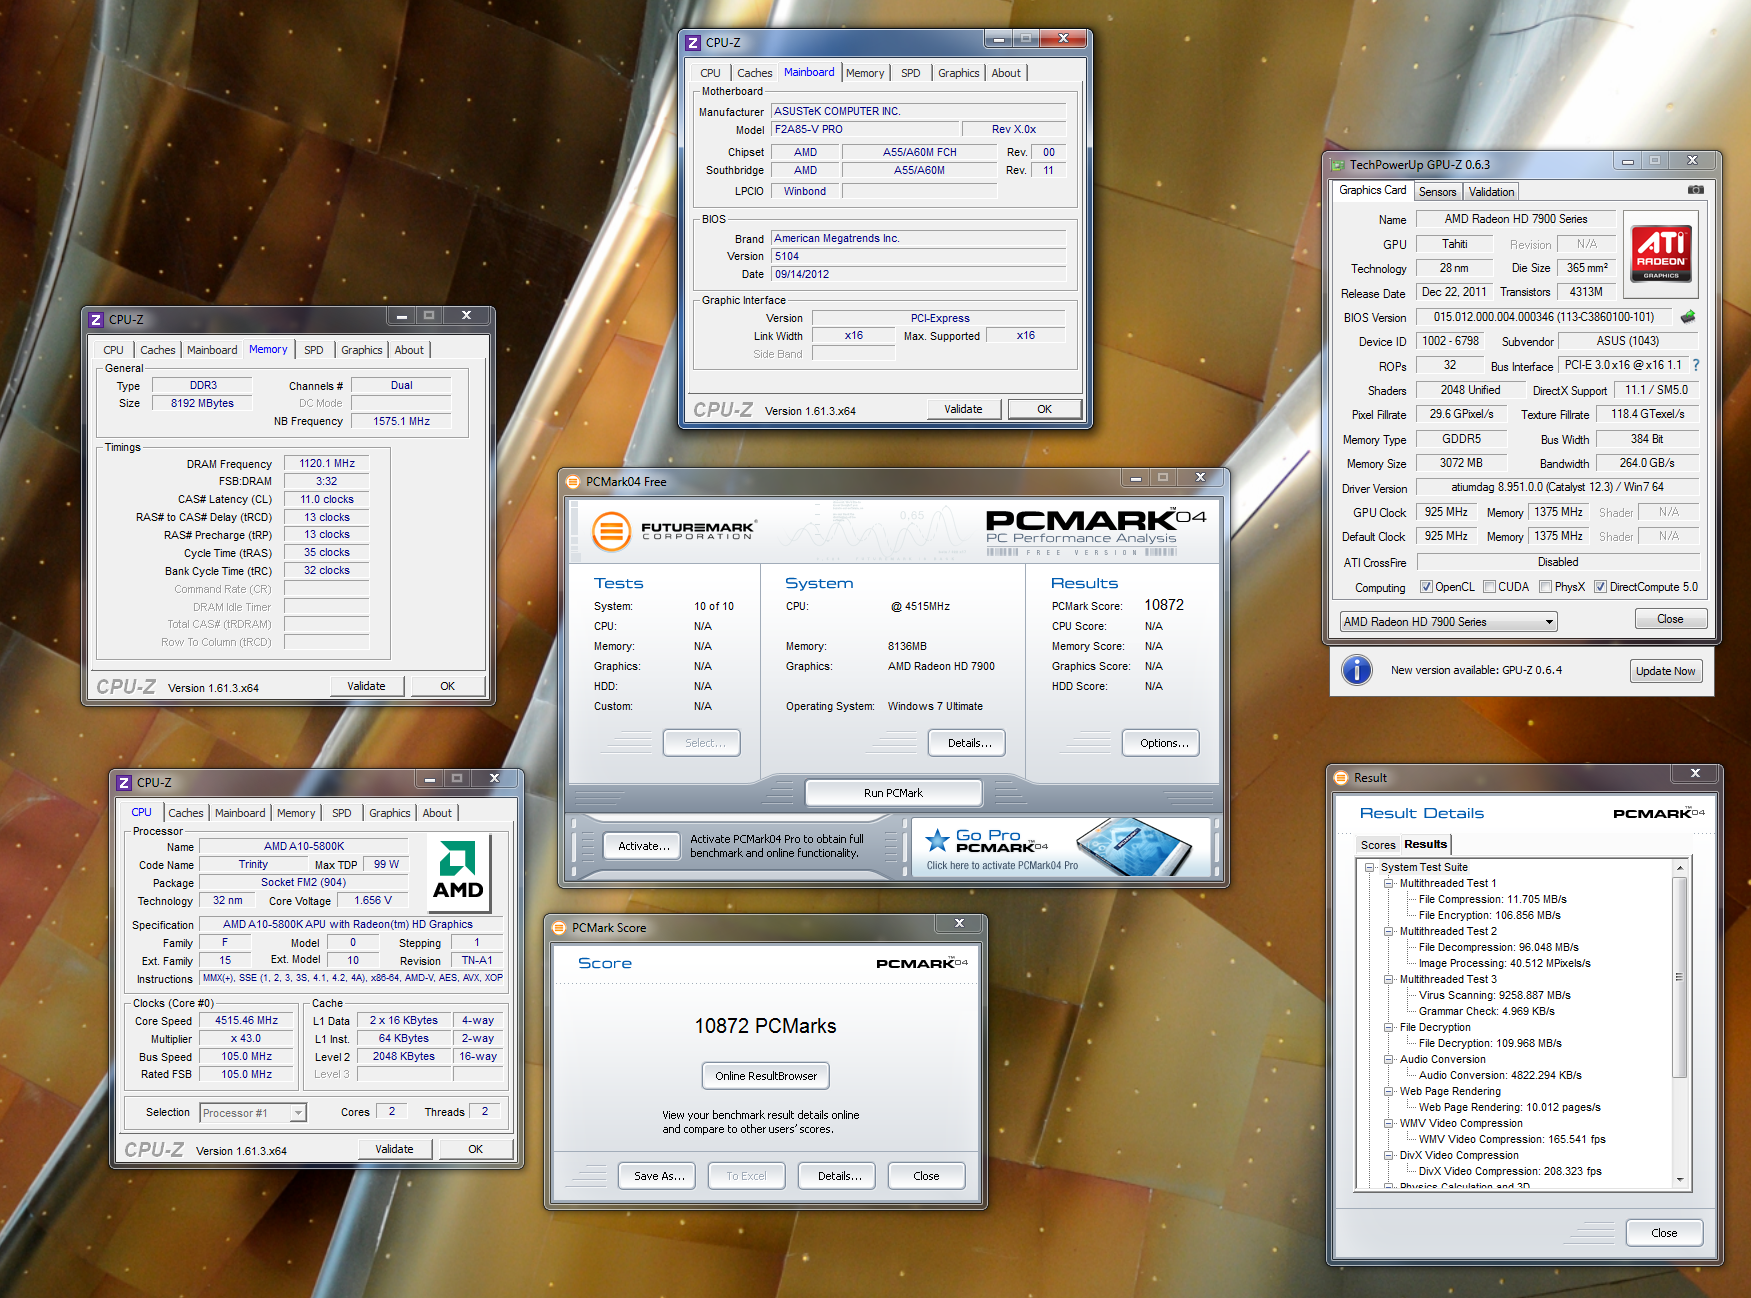Select 'Virus Scanning: 9258.887 MB/s' result row

pyautogui.click(x=1494, y=995)
